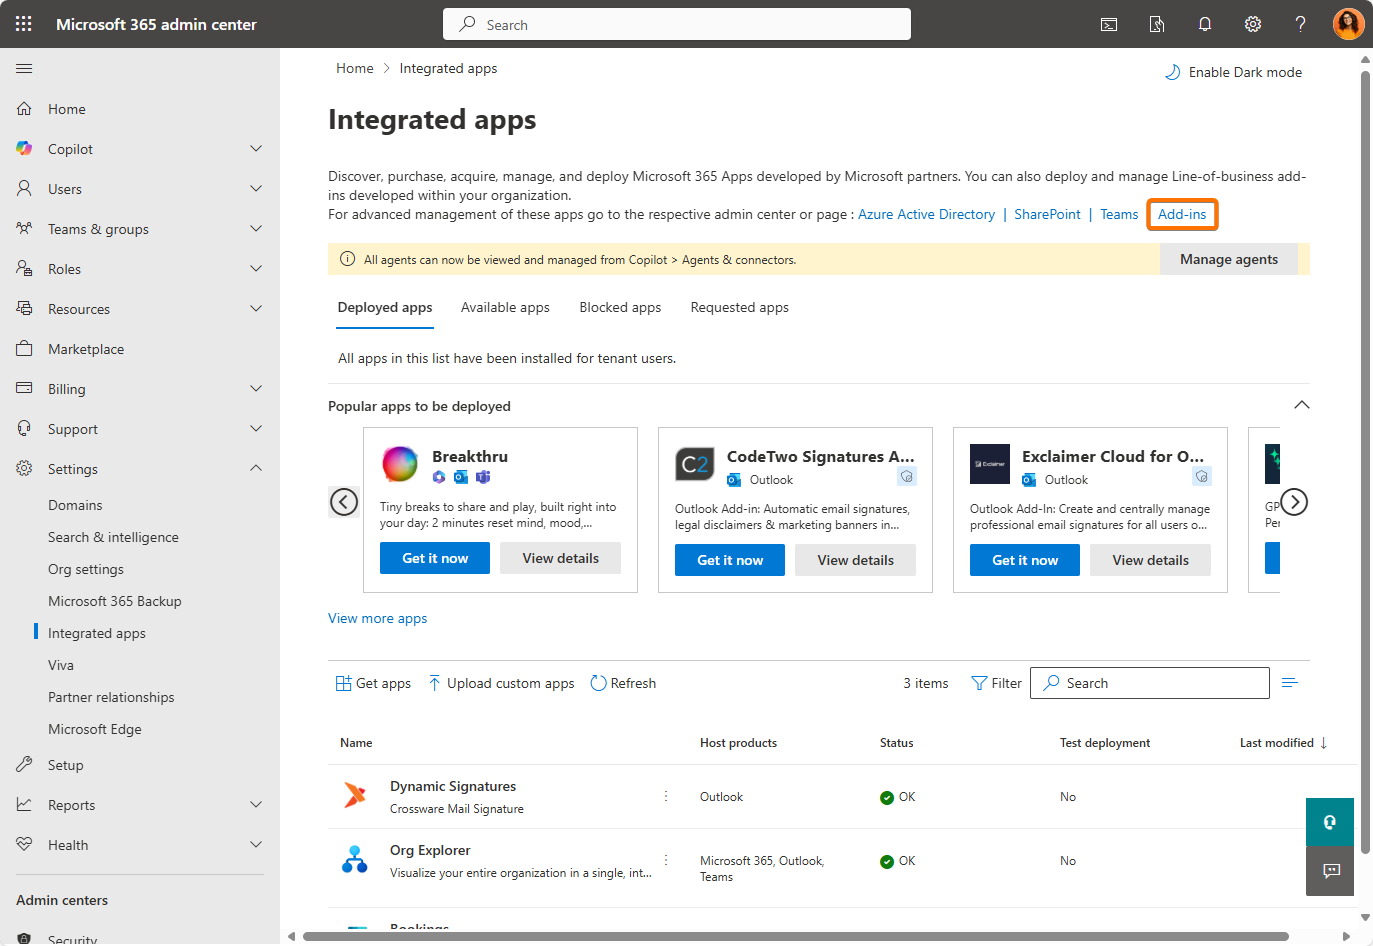This screenshot has height=946, width=1373.
Task: Click the help question mark icon
Action: pos(1300,24)
